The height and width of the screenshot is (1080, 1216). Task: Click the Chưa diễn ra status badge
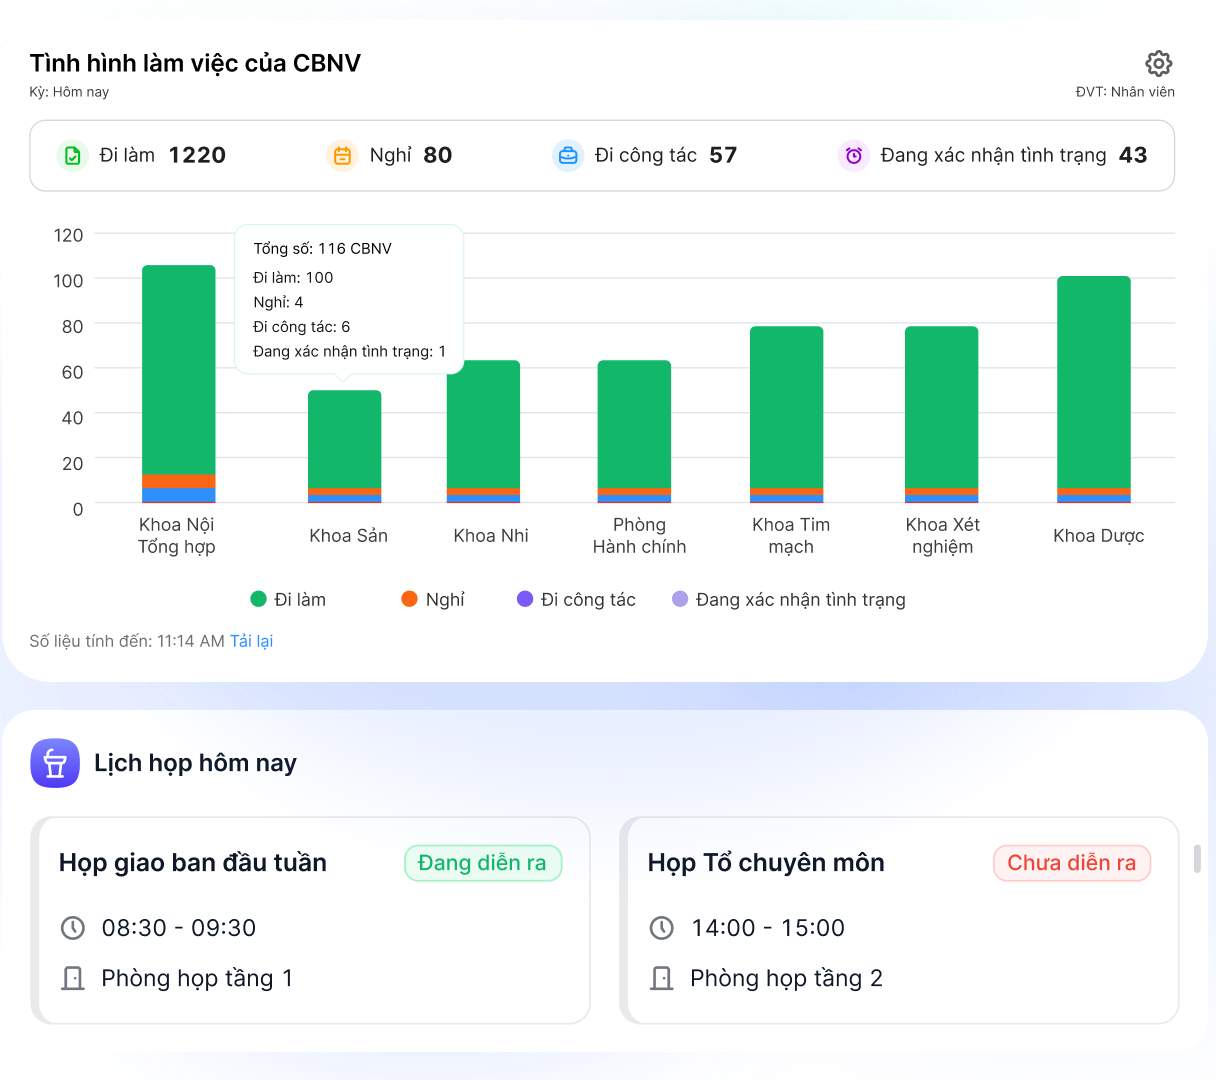pos(1072,863)
